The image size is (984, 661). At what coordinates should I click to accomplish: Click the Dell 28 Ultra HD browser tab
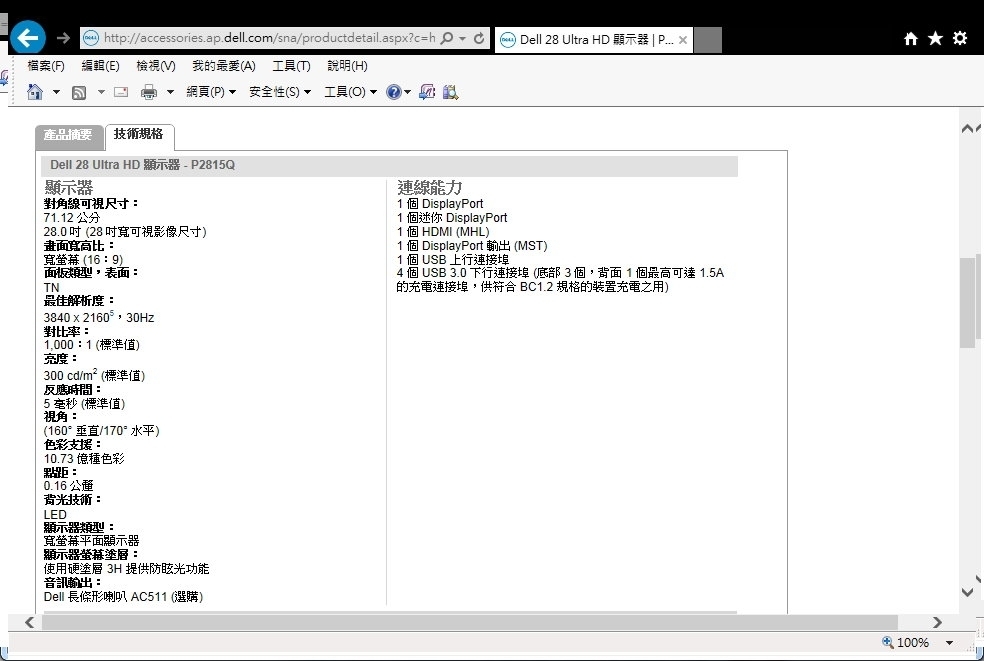[x=594, y=40]
